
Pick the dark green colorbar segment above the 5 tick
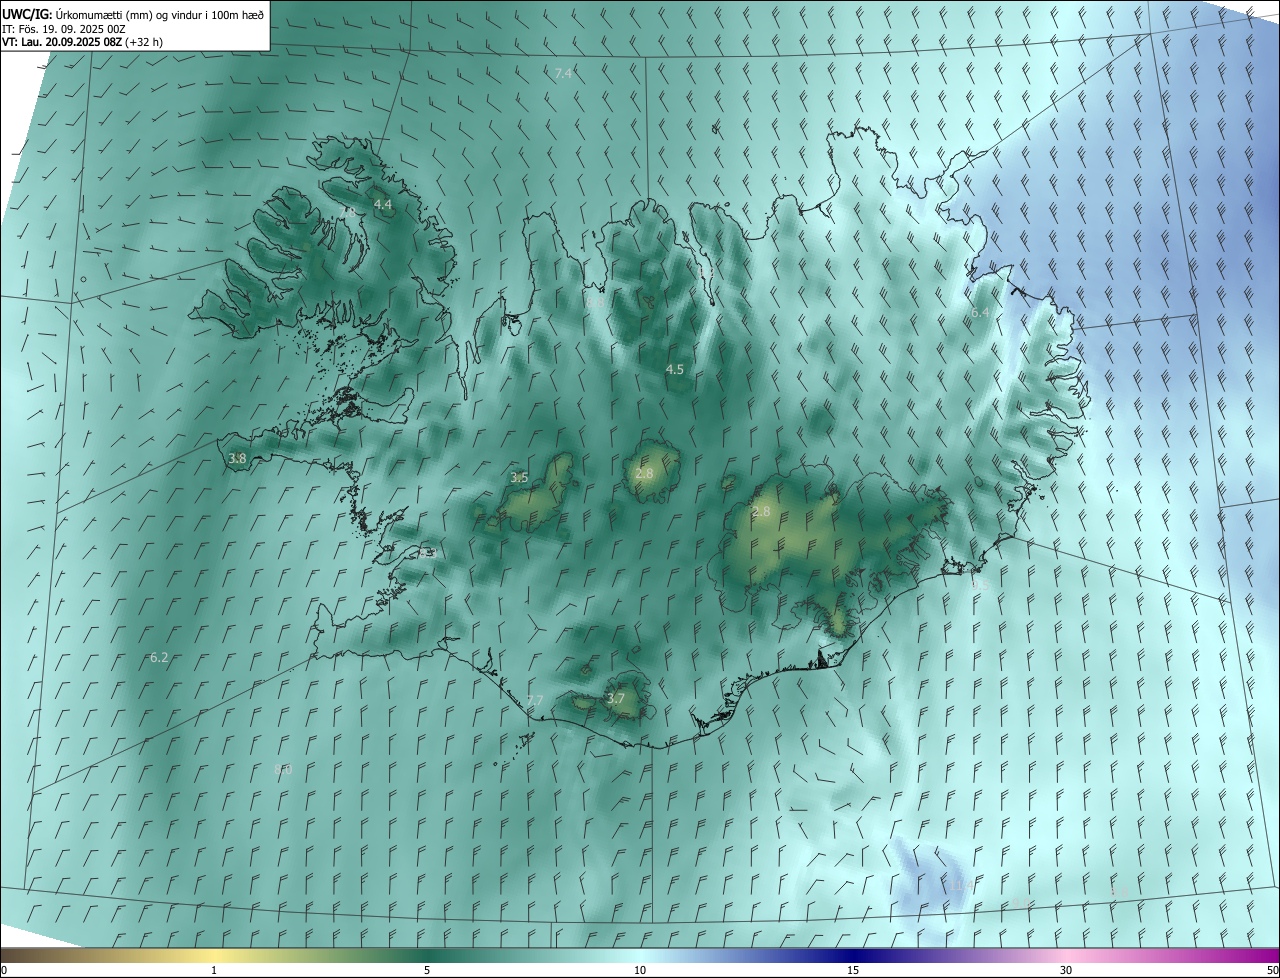point(427,955)
